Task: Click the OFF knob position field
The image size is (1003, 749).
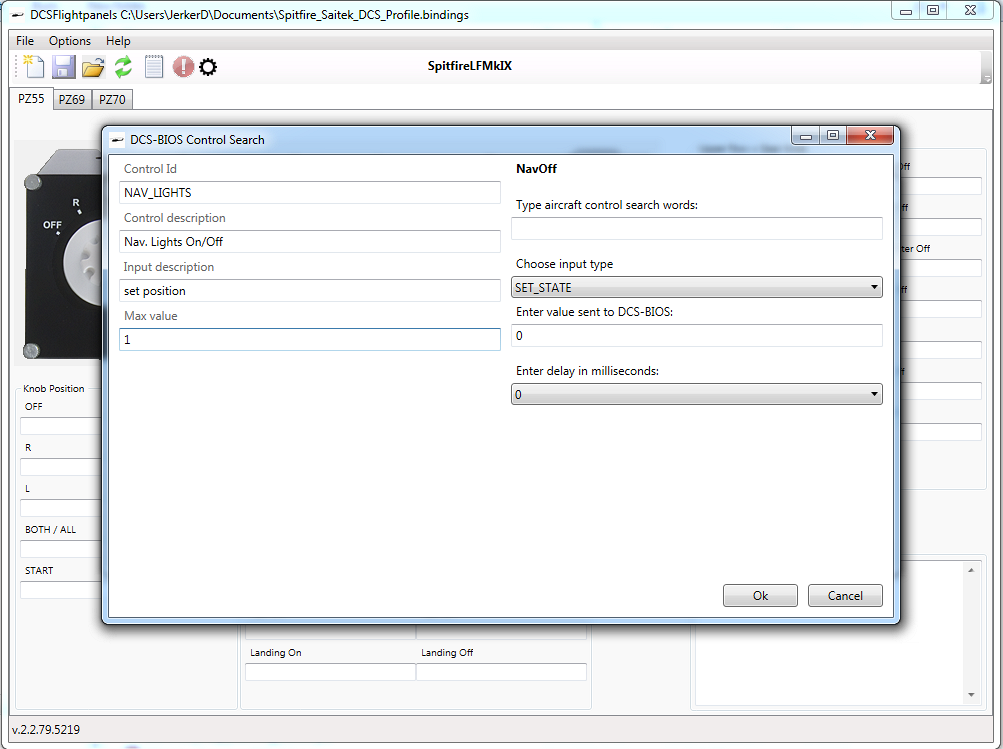Action: [61, 426]
